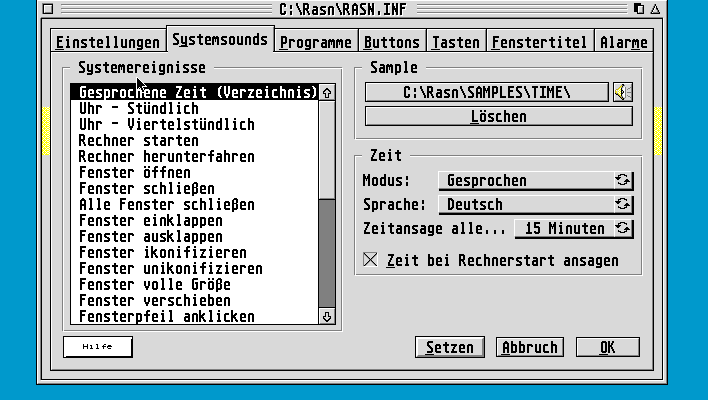Open the Sprache 'Deutsch' selector
Image resolution: width=708 pixels, height=400 pixels.
526,205
